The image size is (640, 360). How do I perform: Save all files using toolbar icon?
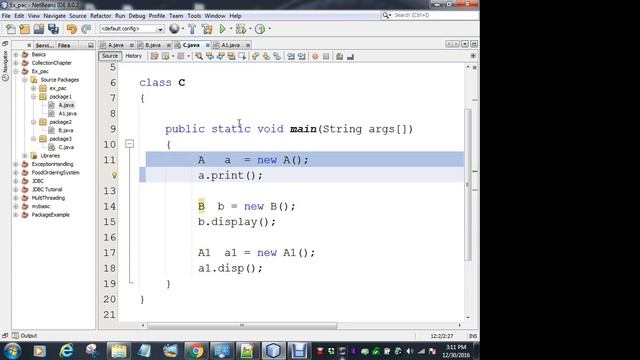[x=53, y=29]
